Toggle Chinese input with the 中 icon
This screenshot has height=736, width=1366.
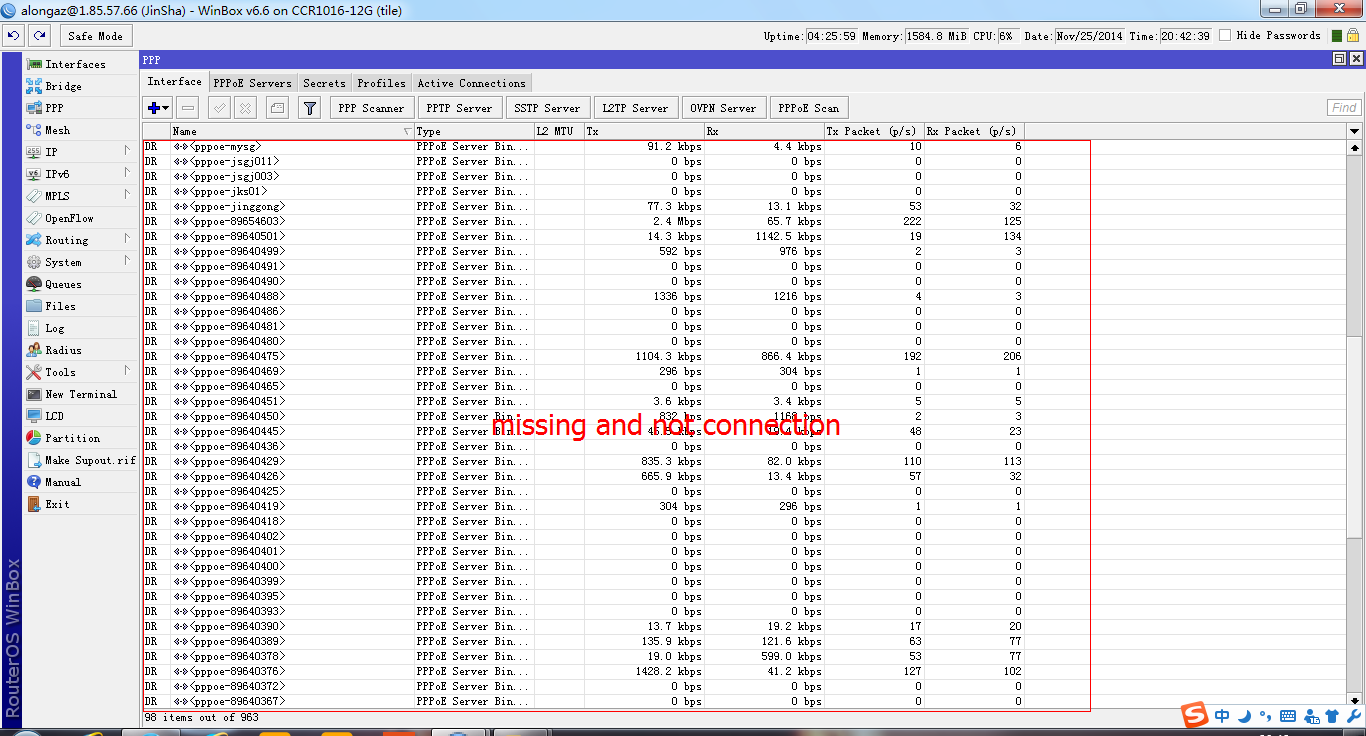point(1223,715)
